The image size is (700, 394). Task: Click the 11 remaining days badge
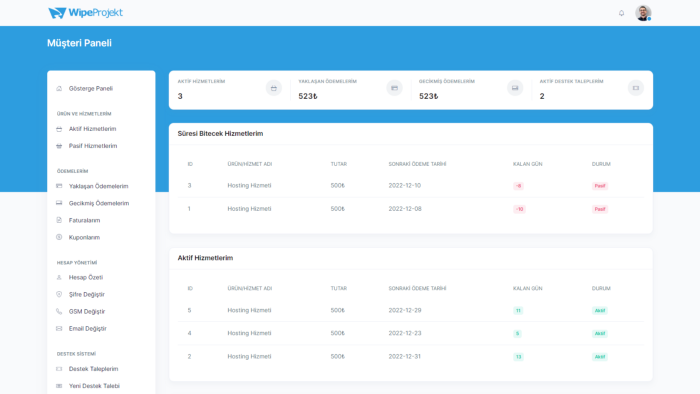518,311
